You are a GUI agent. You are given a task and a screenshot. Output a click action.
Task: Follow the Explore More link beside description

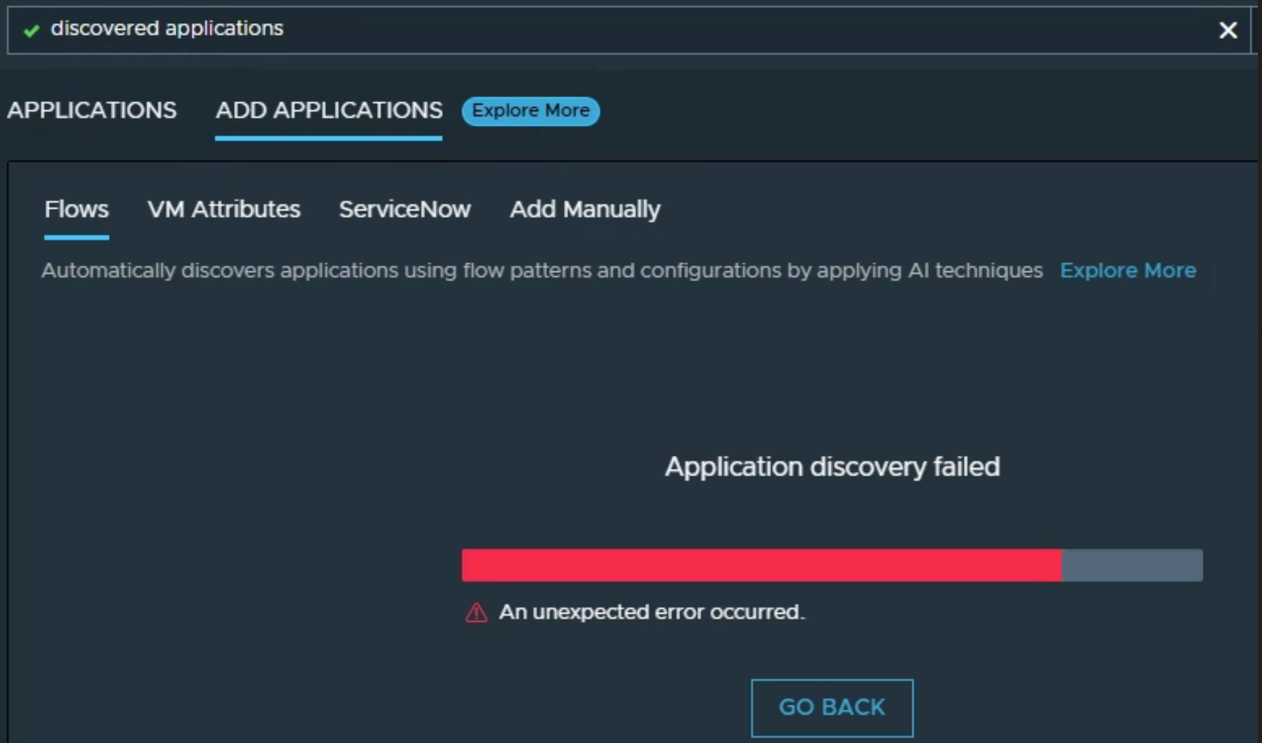coord(1128,271)
